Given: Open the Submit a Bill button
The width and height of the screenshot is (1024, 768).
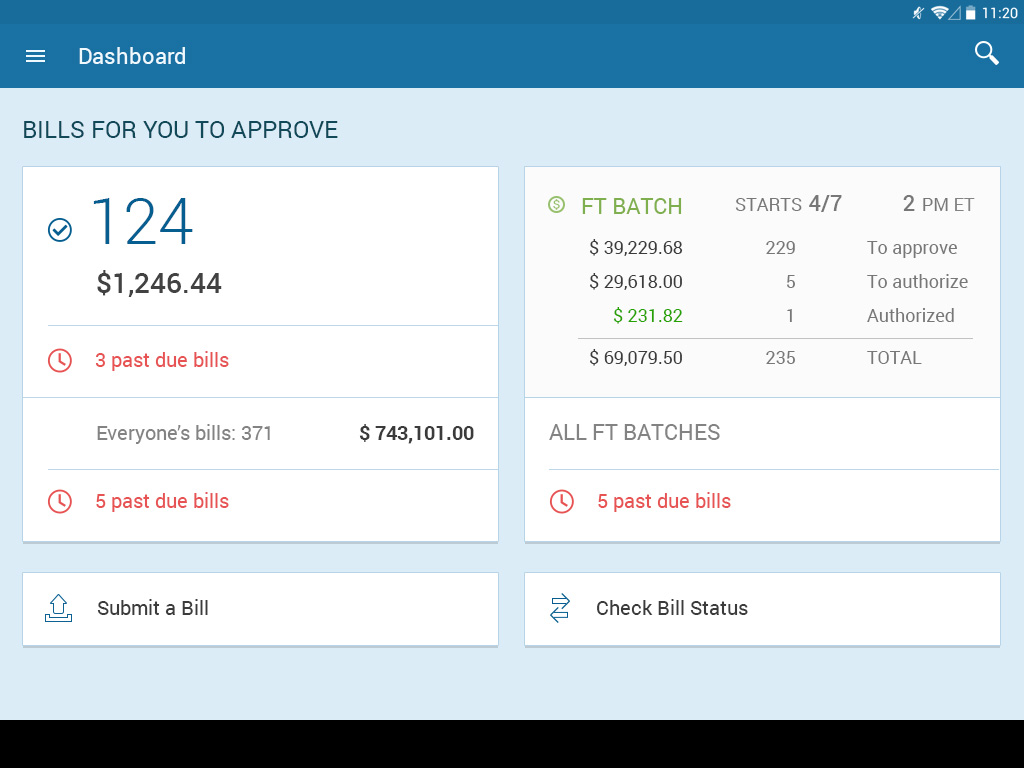Looking at the screenshot, I should [260, 608].
